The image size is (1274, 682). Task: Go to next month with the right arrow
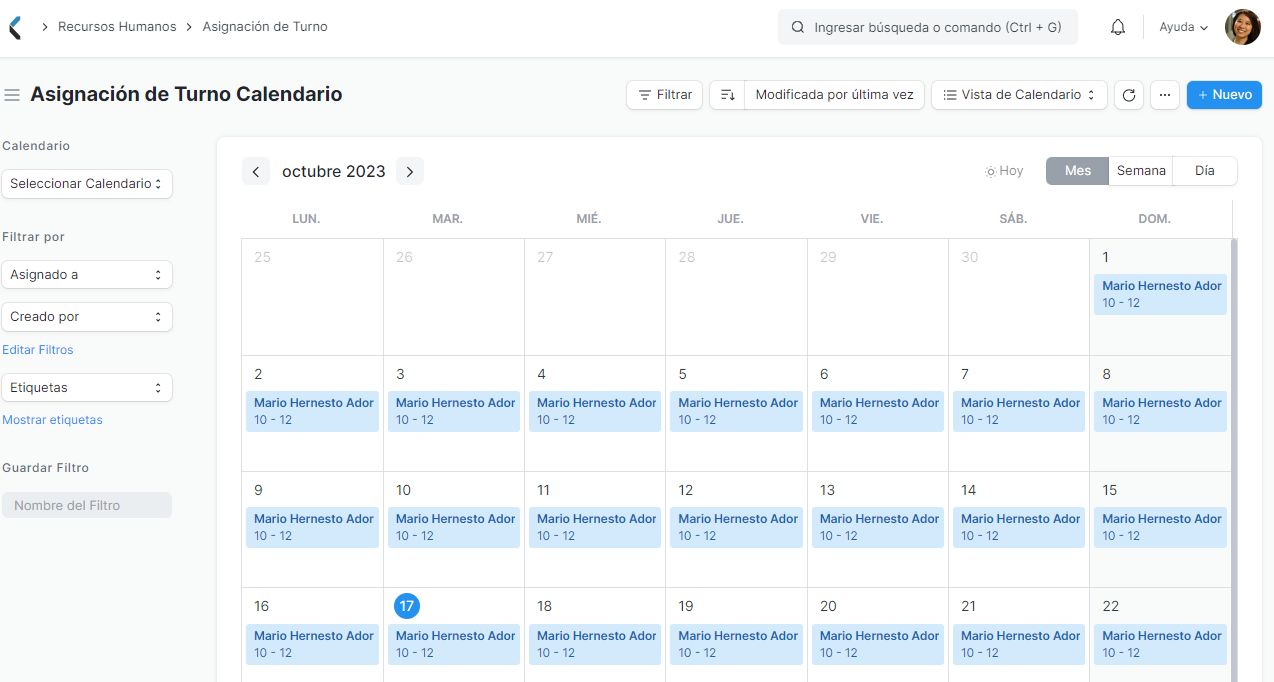(x=409, y=171)
